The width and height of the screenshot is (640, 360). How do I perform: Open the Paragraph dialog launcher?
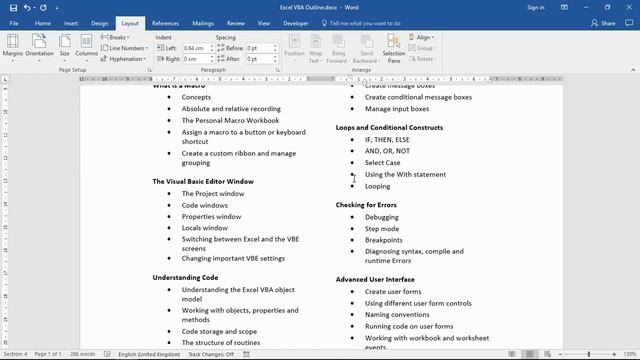(x=278, y=70)
